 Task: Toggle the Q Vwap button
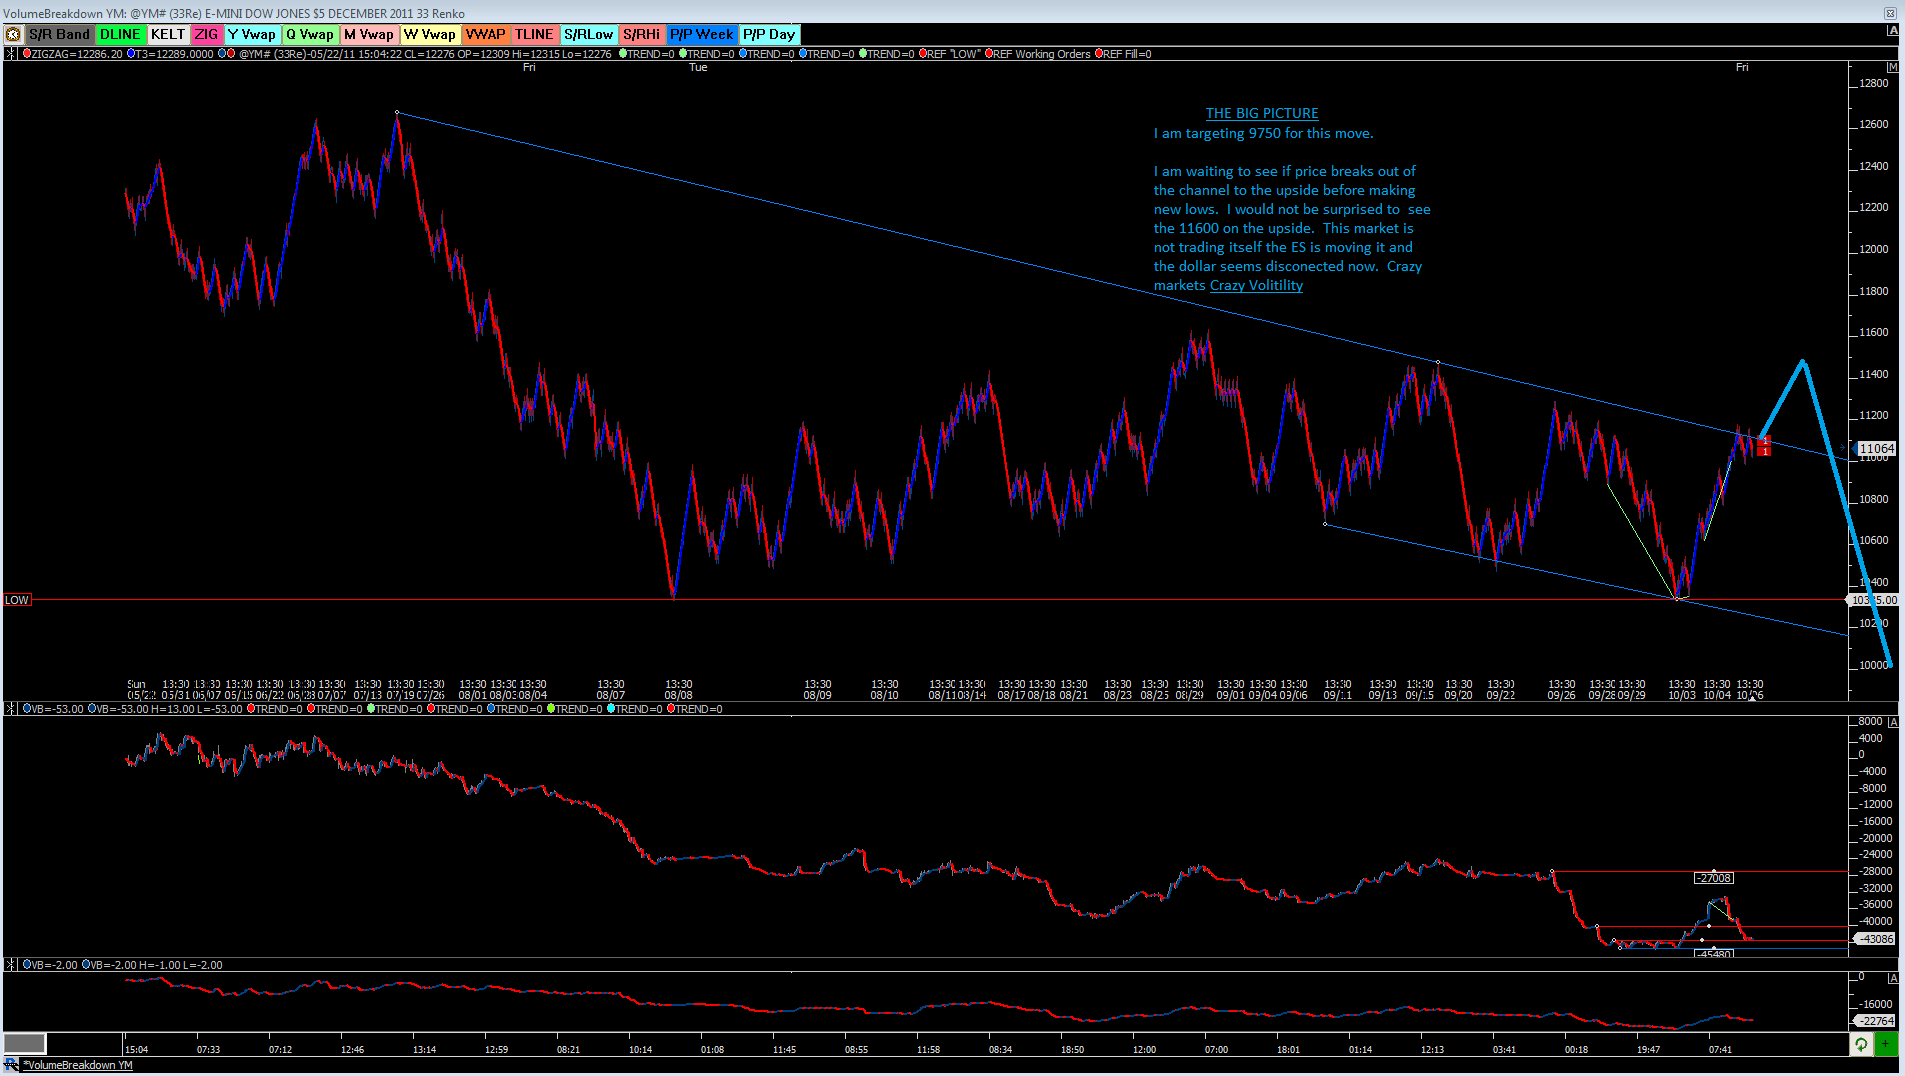[x=310, y=35]
